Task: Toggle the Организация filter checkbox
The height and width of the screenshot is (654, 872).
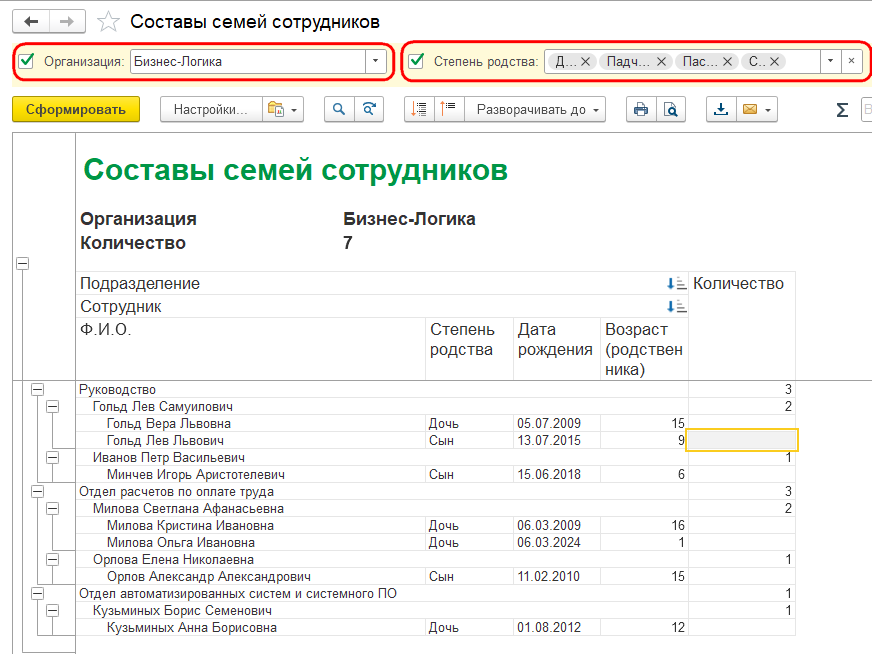Action: [x=26, y=61]
